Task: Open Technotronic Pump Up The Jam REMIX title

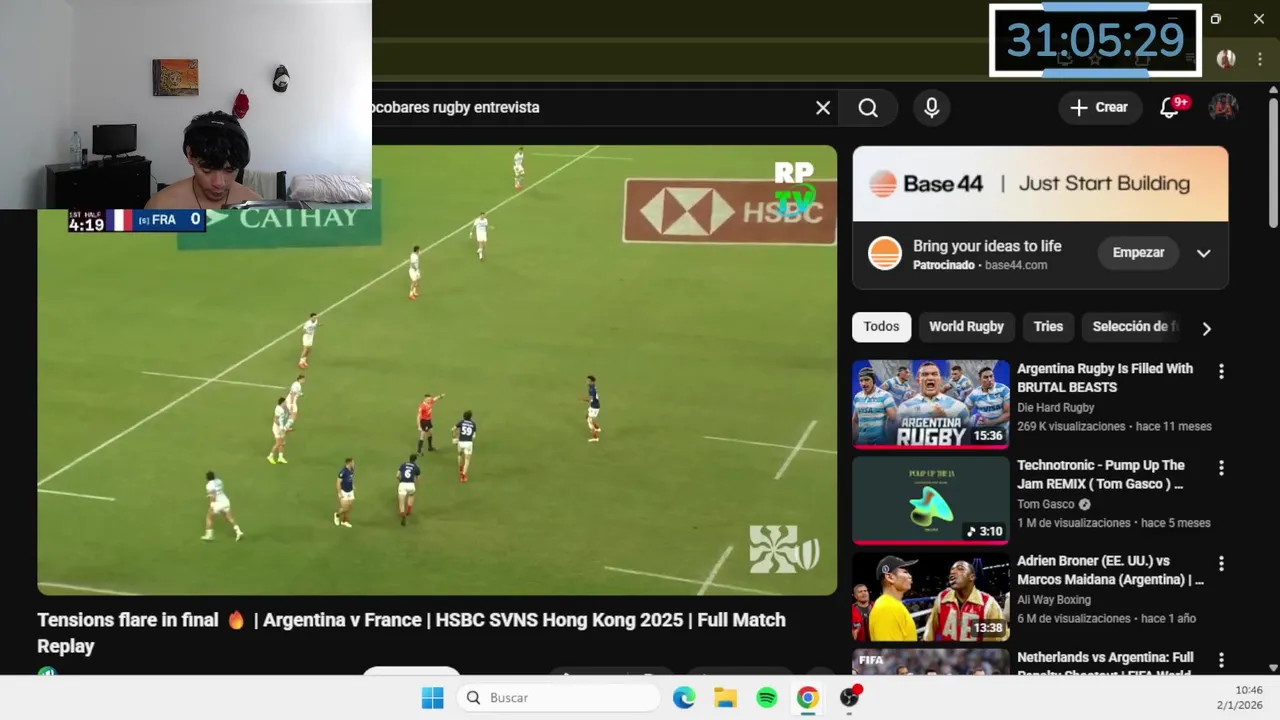Action: (x=1101, y=475)
